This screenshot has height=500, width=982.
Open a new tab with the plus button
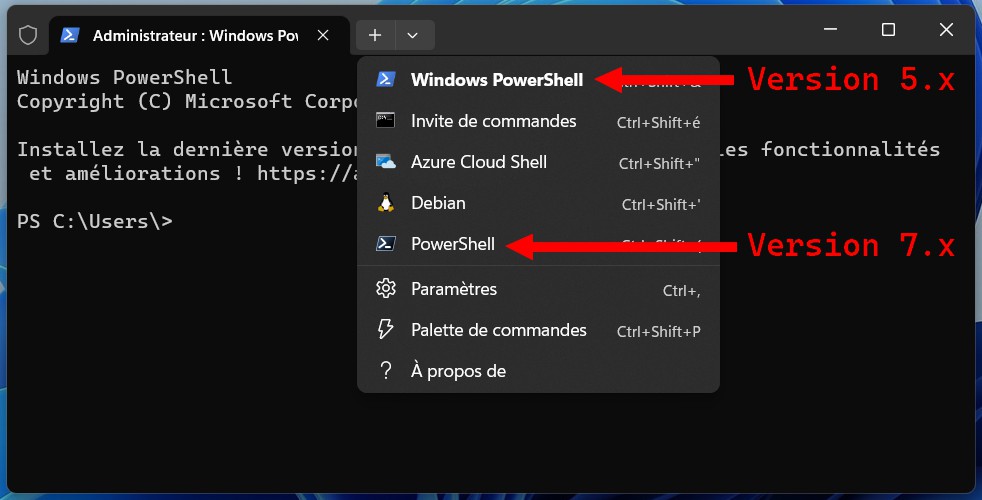pos(375,35)
